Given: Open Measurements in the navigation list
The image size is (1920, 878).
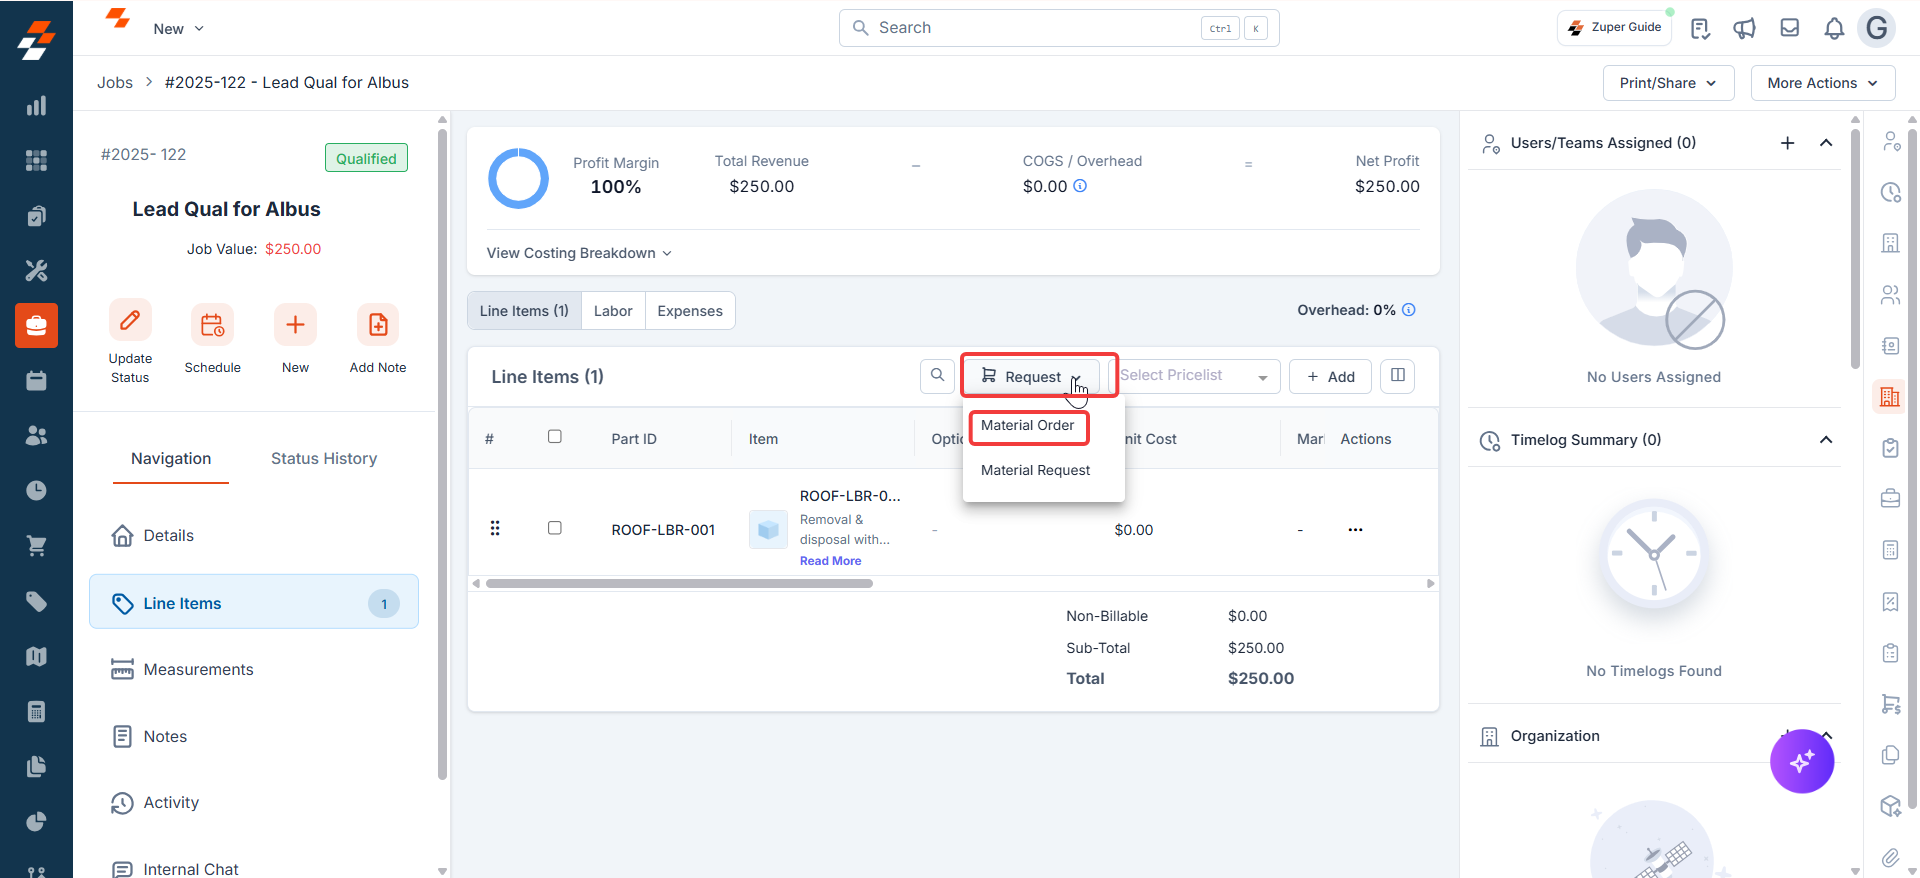Looking at the screenshot, I should [254, 670].
